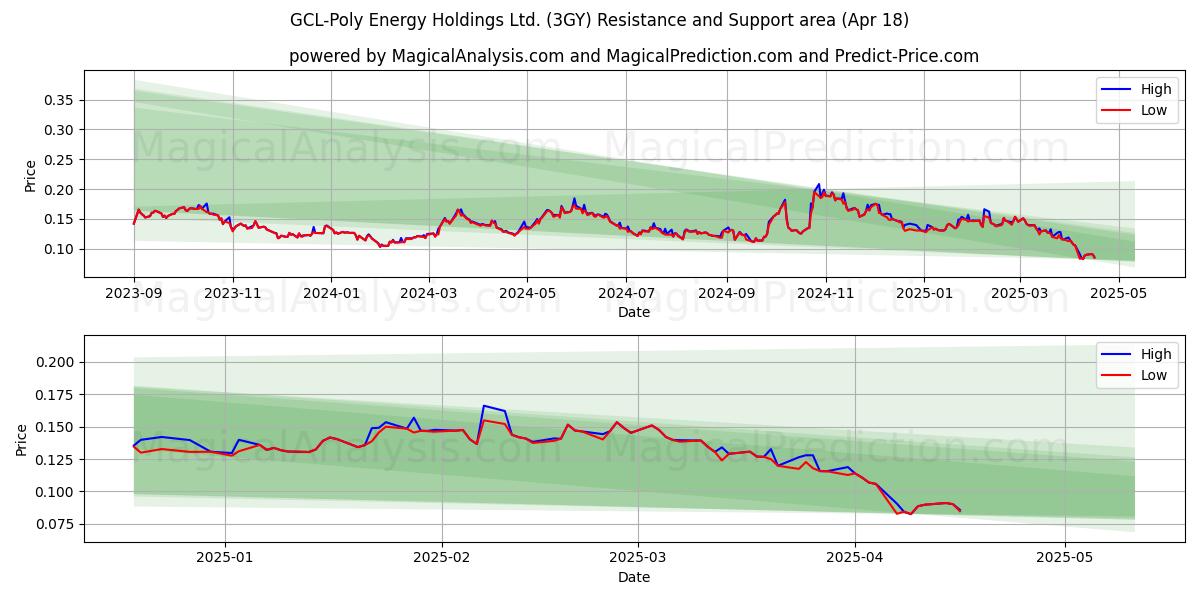Click the 2025-03 tick label on top chart
The width and height of the screenshot is (1200, 600).
(1020, 292)
